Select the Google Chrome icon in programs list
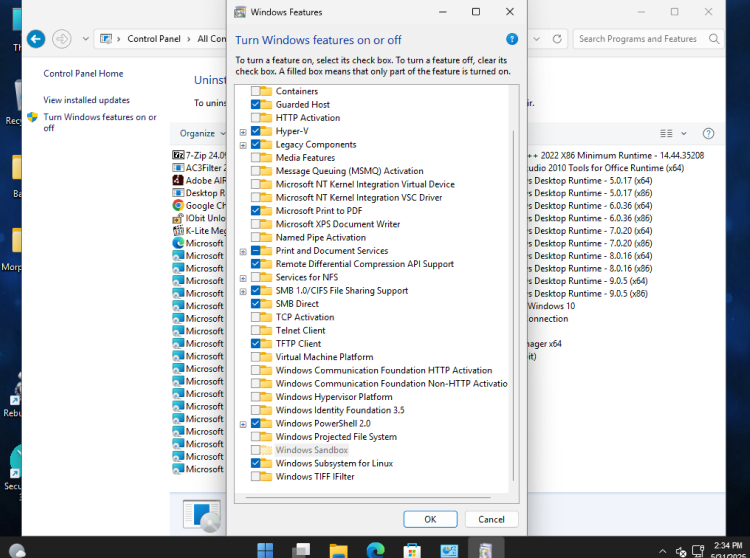The height and width of the screenshot is (558, 750). (x=178, y=205)
